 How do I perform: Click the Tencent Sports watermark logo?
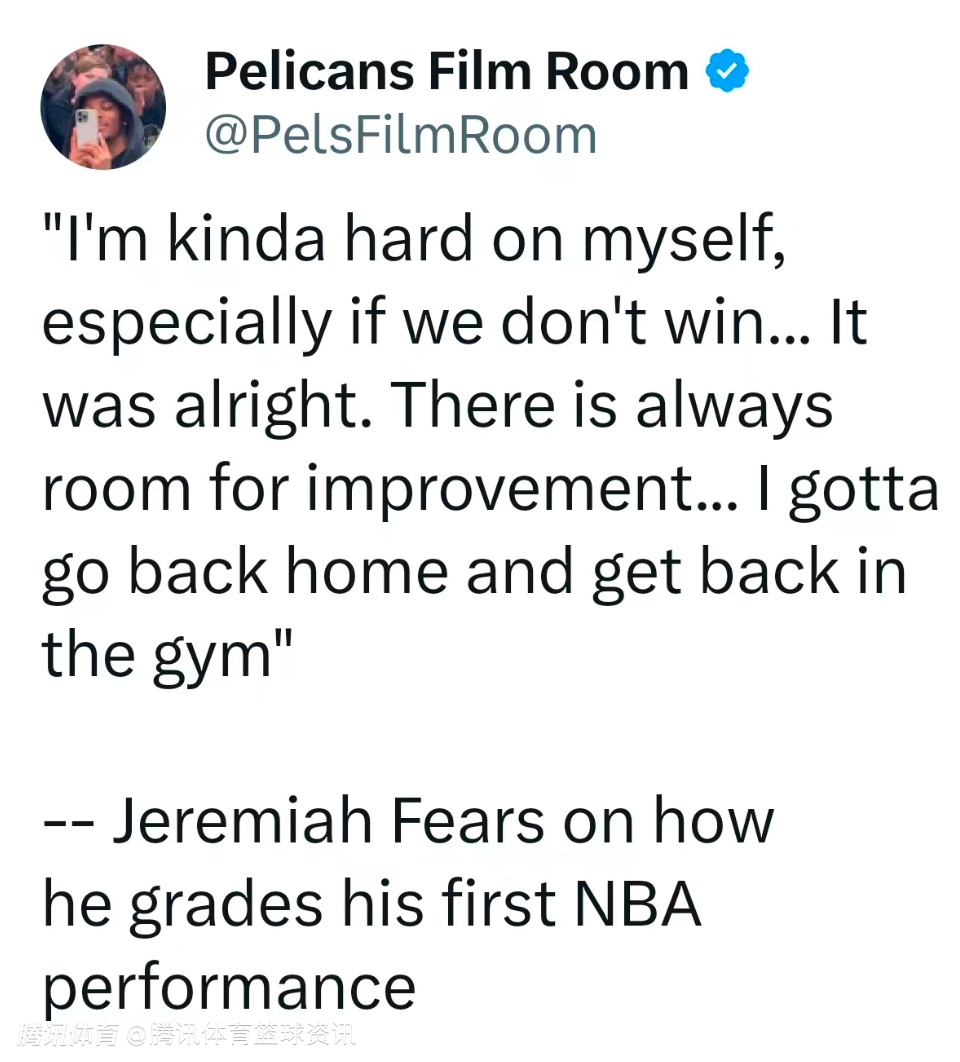click(68, 1035)
